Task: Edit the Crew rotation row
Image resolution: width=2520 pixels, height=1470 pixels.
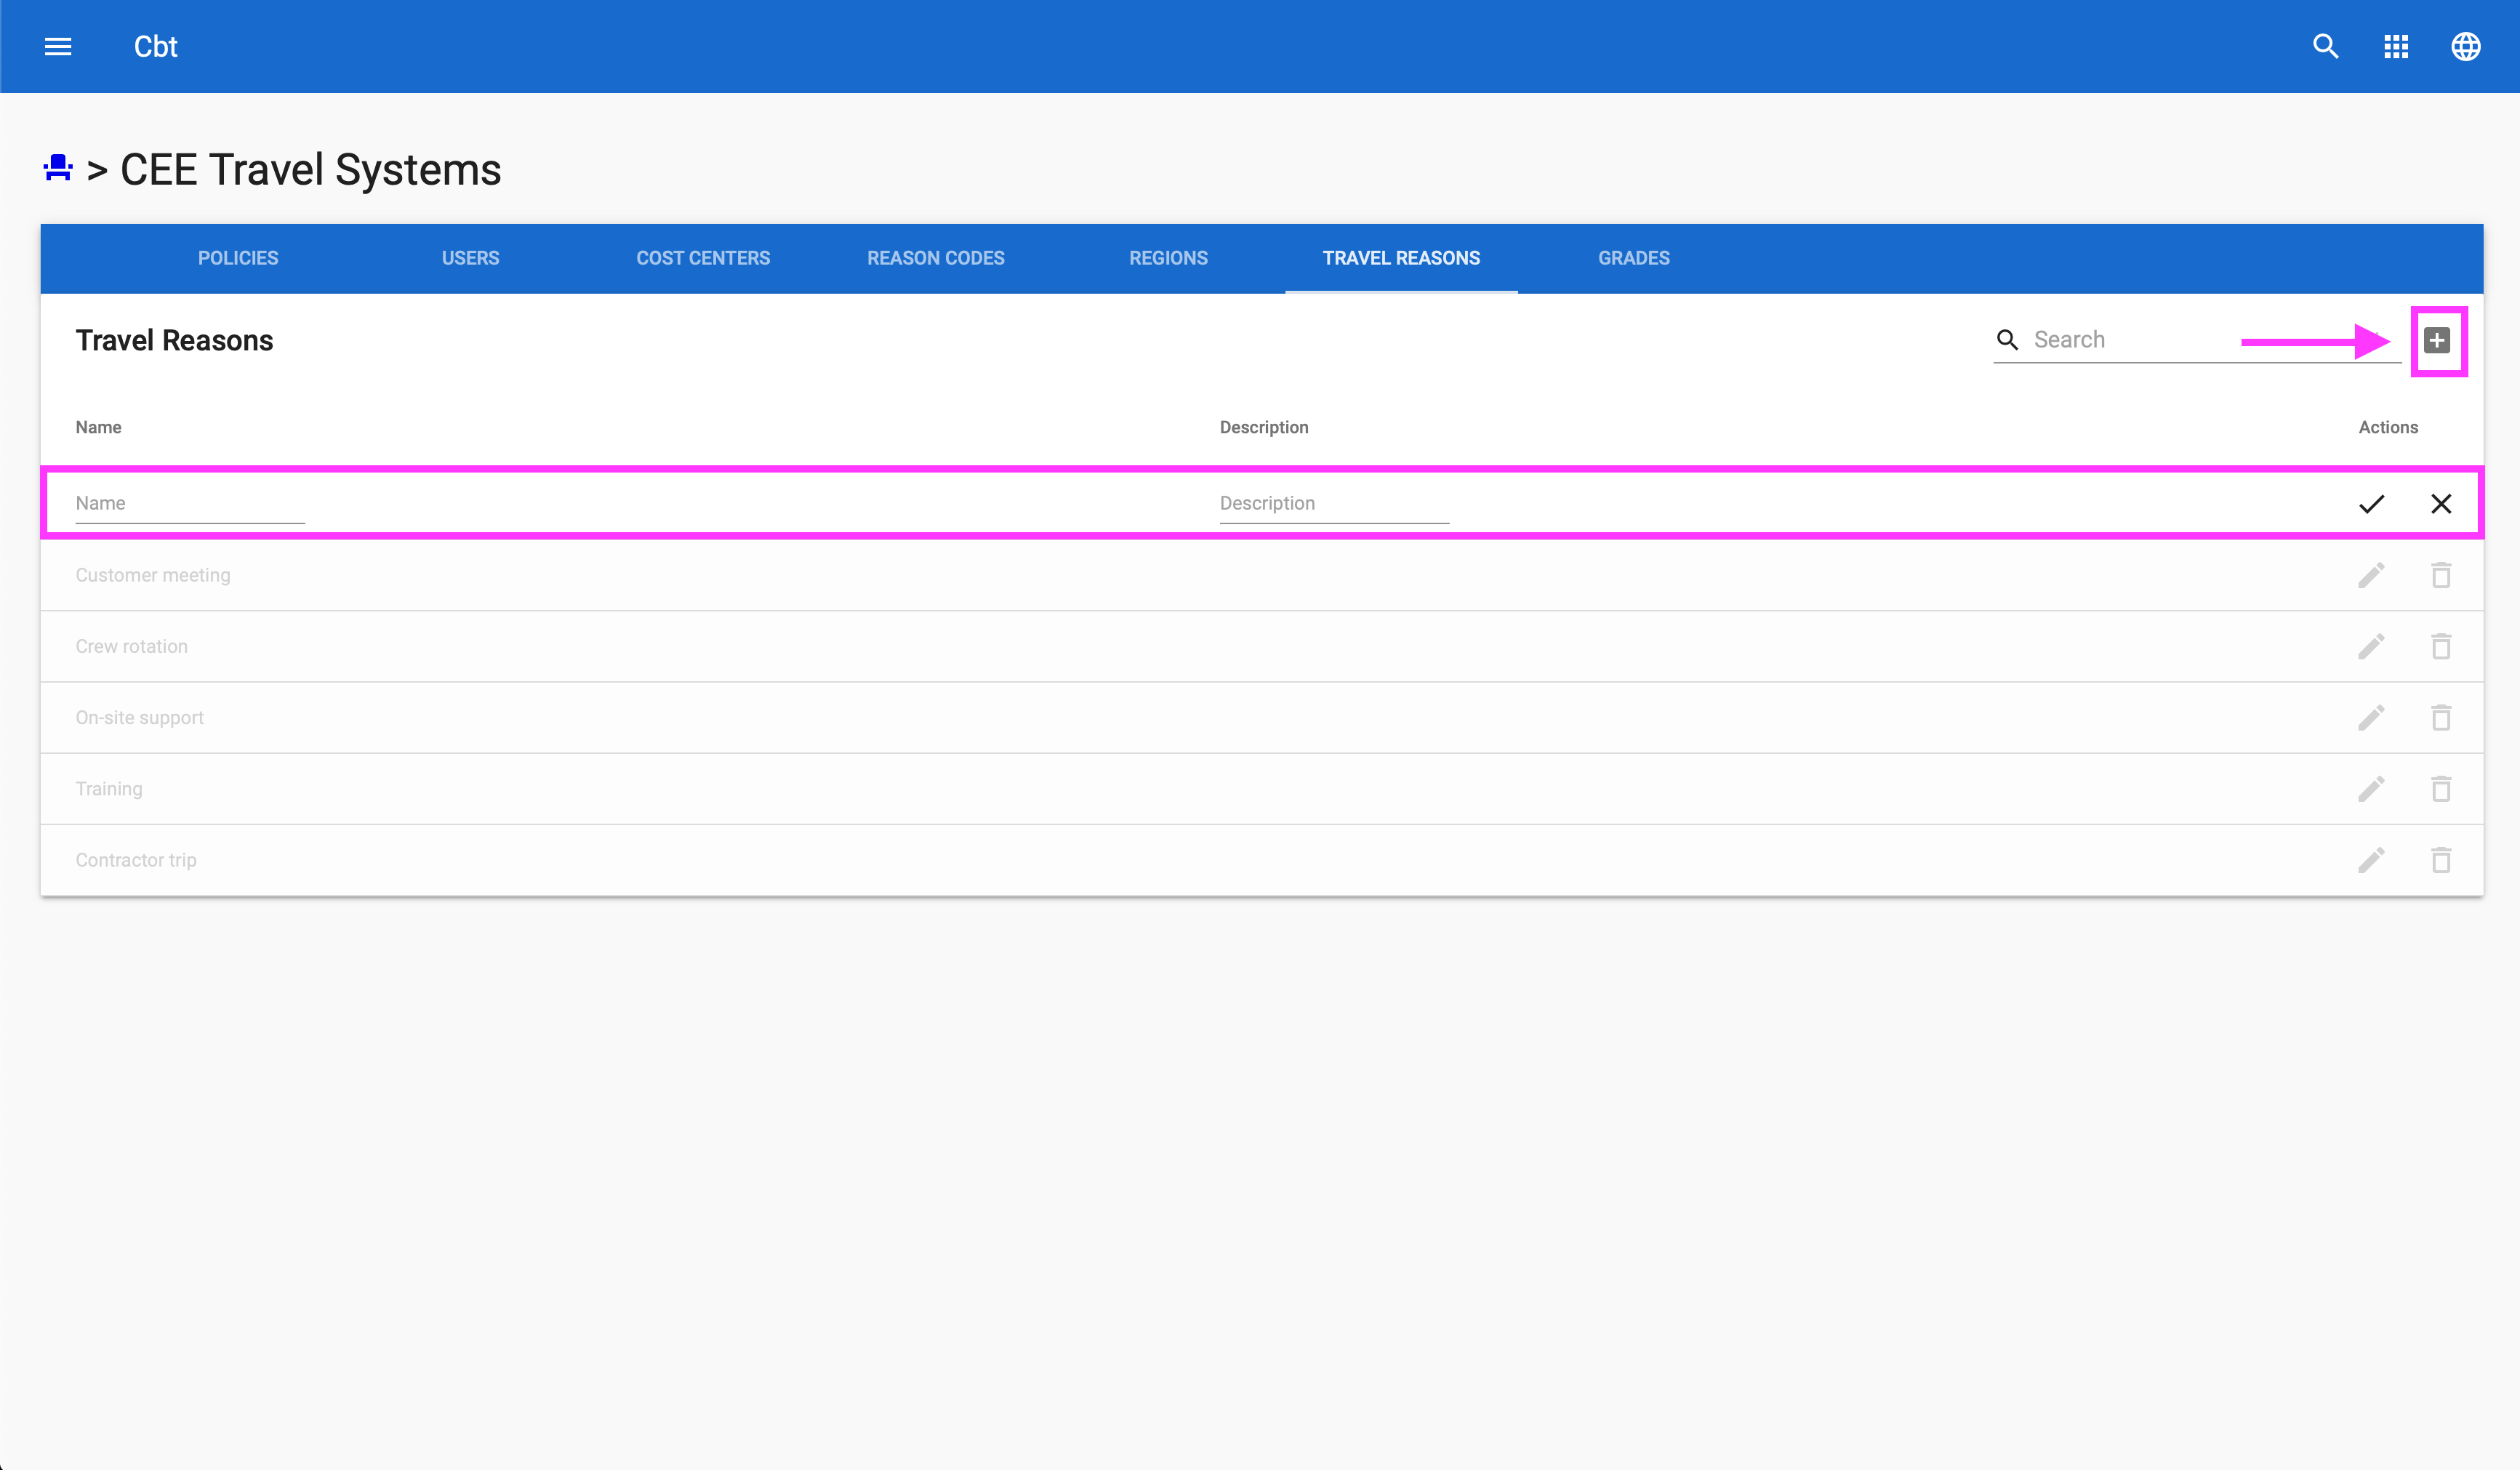Action: (x=2371, y=646)
